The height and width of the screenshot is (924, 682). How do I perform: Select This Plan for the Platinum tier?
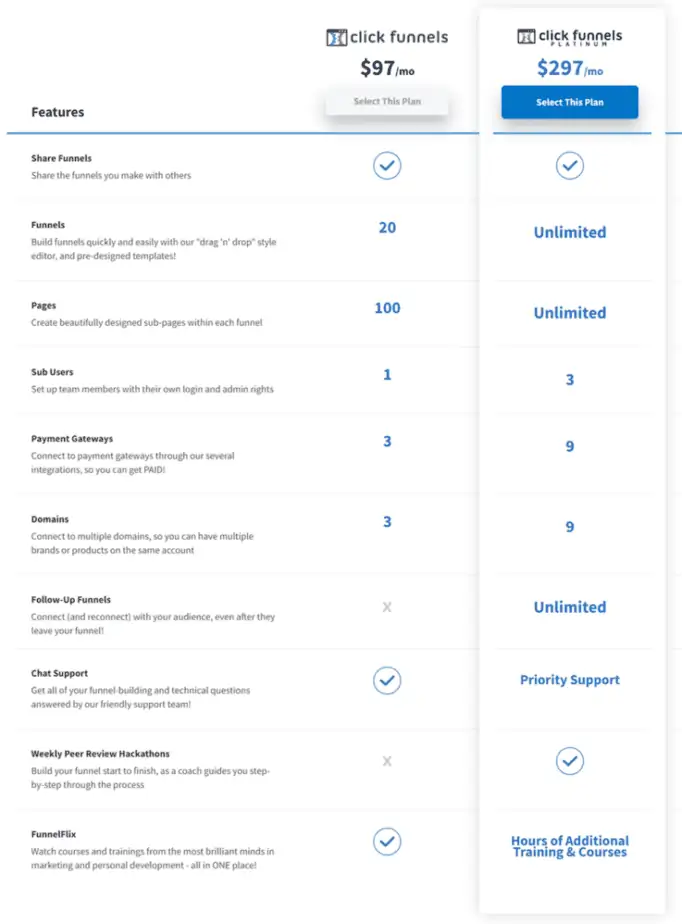[569, 102]
